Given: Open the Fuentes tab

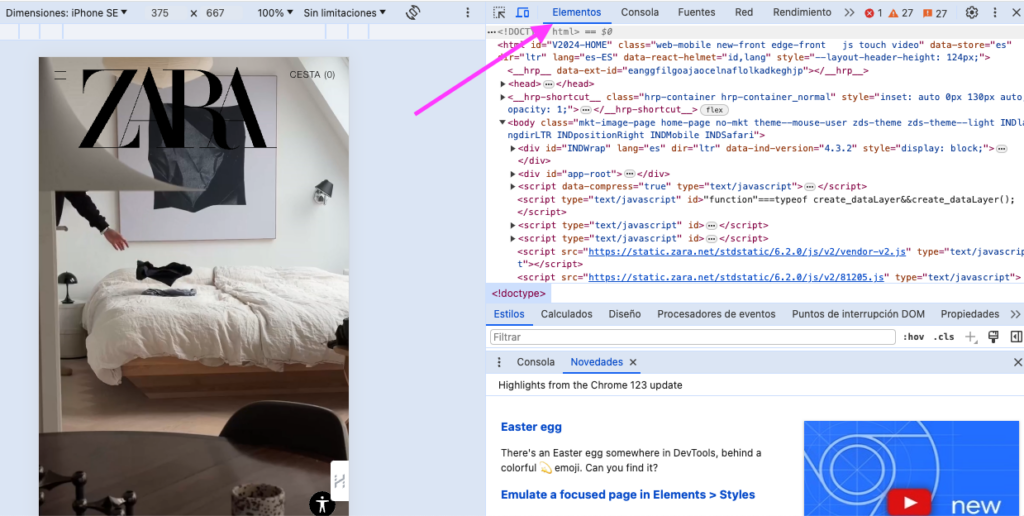Looking at the screenshot, I should click(x=696, y=12).
